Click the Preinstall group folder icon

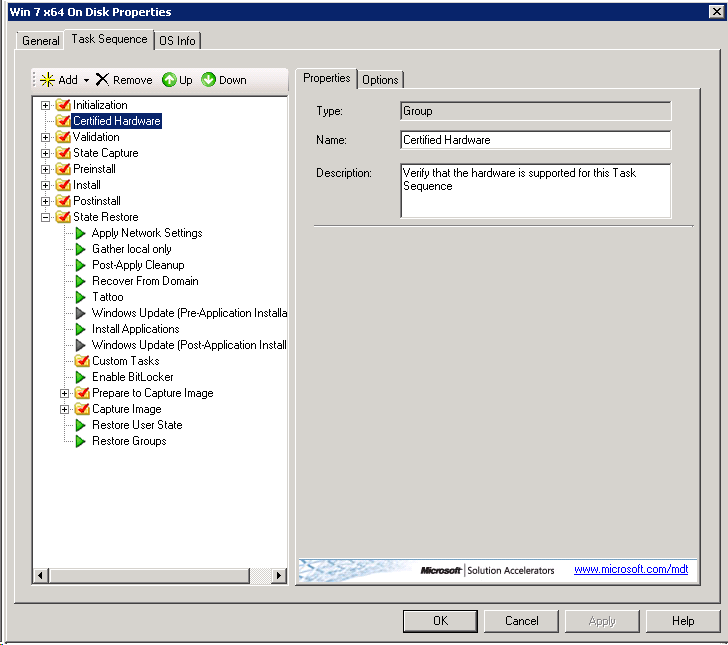point(63,169)
